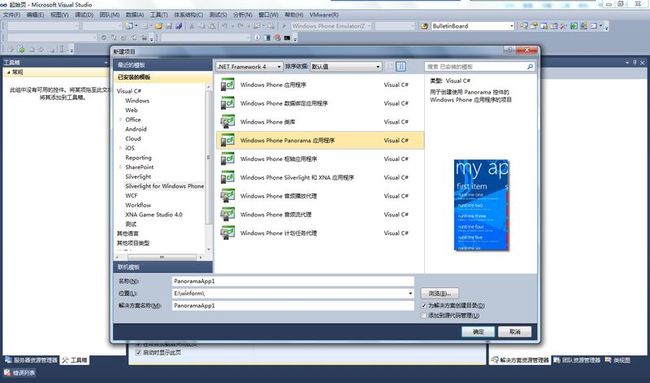Open the location path dropdown arrow
The width and height of the screenshot is (650, 383).
coord(410,293)
